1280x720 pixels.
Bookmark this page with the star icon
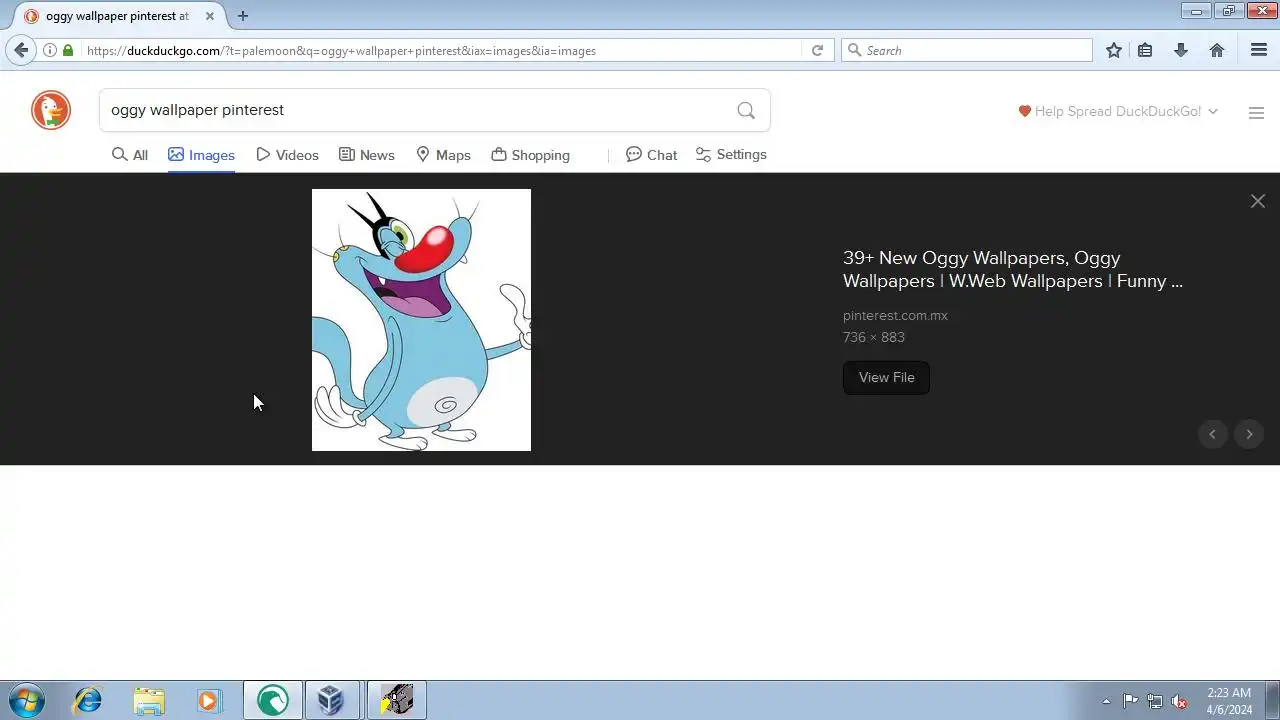click(1114, 50)
